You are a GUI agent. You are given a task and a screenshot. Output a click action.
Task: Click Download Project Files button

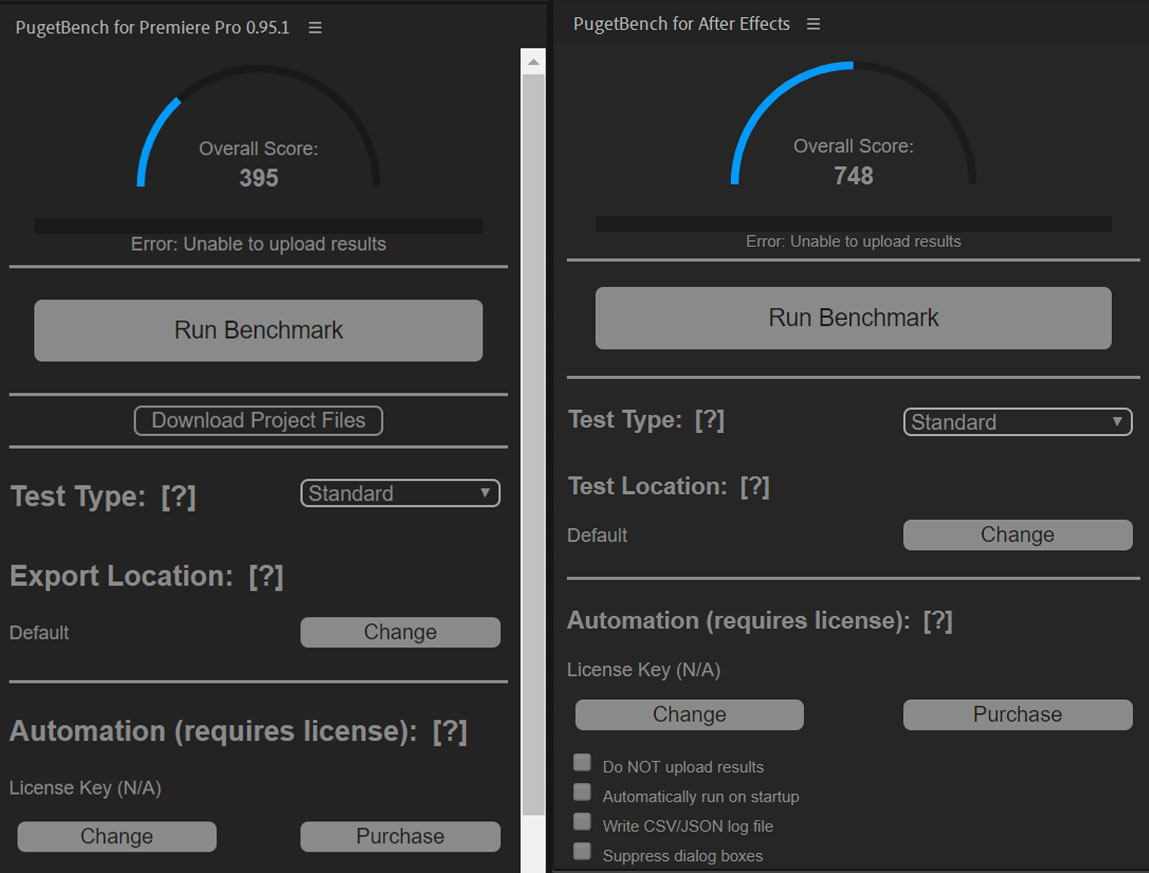[259, 421]
